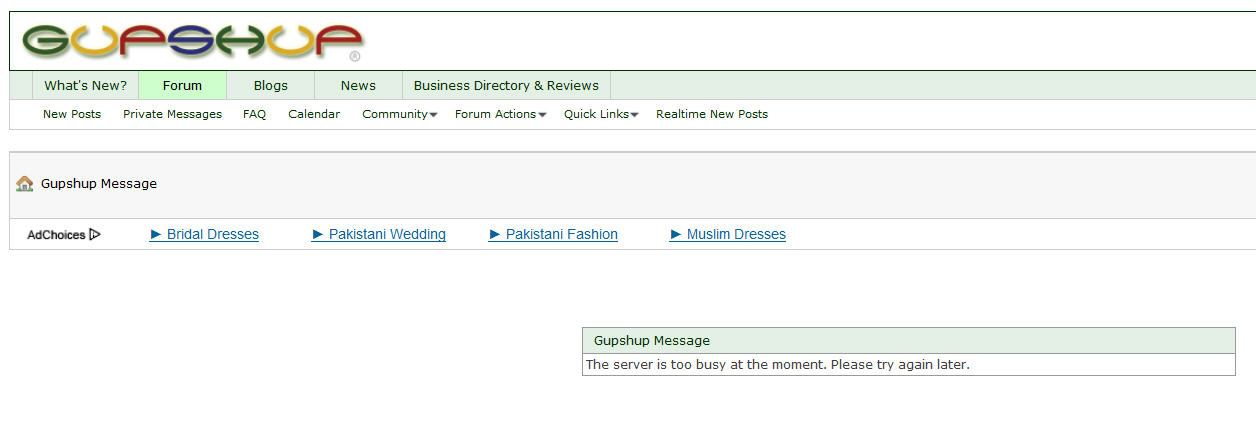1256x423 pixels.
Task: Open the FAQ page
Action: click(254, 114)
